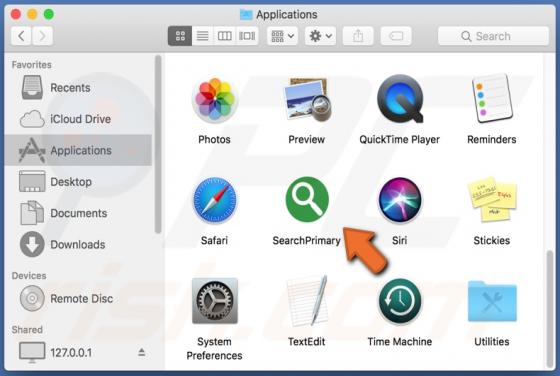Open iCloud Drive in the sidebar
Viewport: 560px width, 376px height.
pyautogui.click(x=79, y=119)
